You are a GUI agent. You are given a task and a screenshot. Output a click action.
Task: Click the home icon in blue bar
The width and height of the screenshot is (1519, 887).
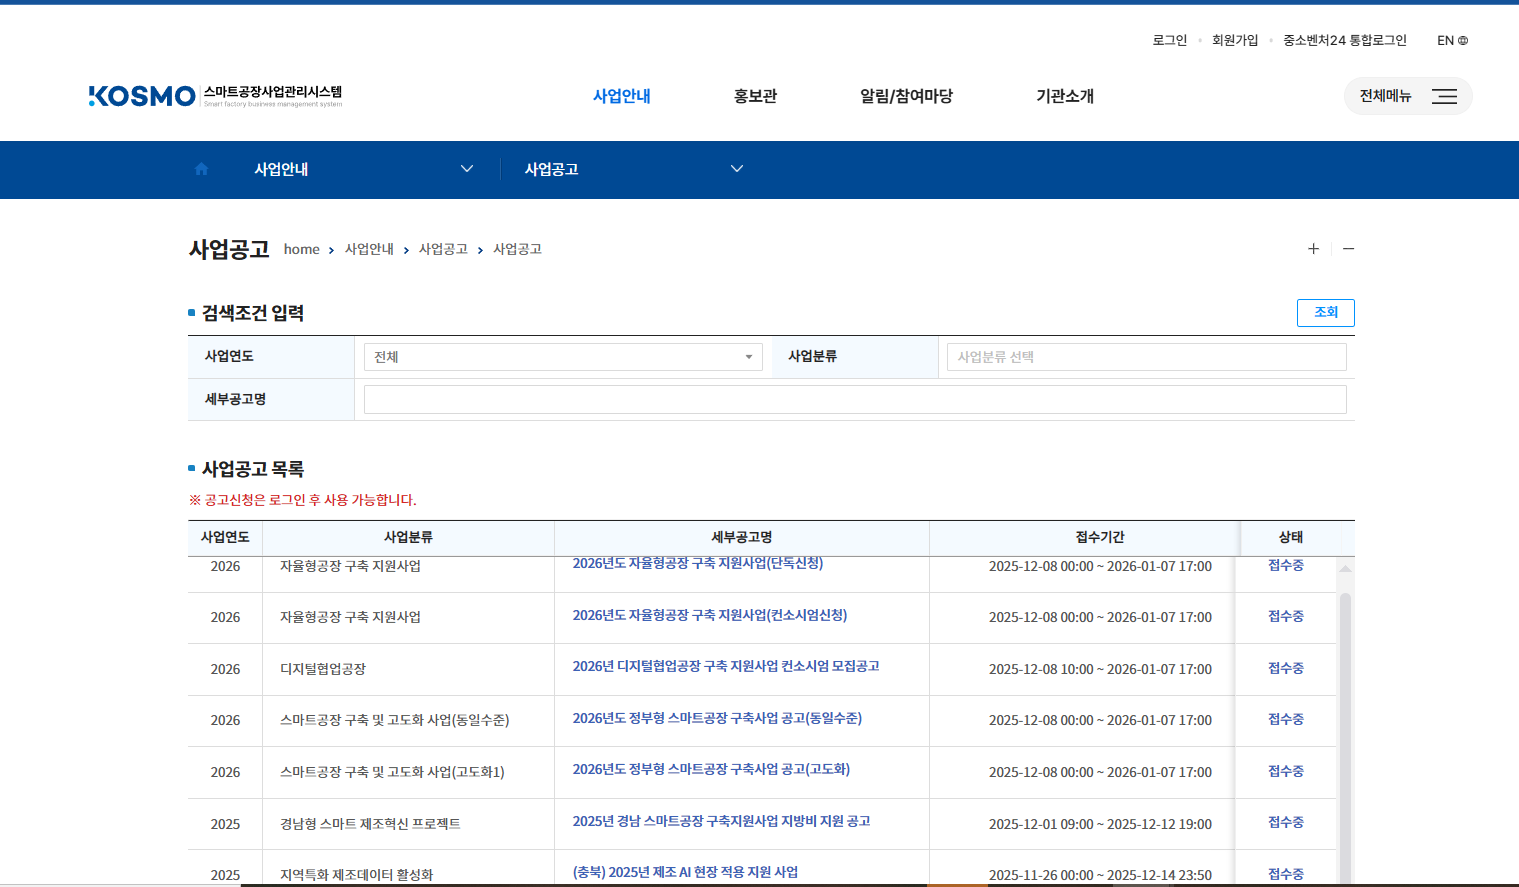(201, 169)
